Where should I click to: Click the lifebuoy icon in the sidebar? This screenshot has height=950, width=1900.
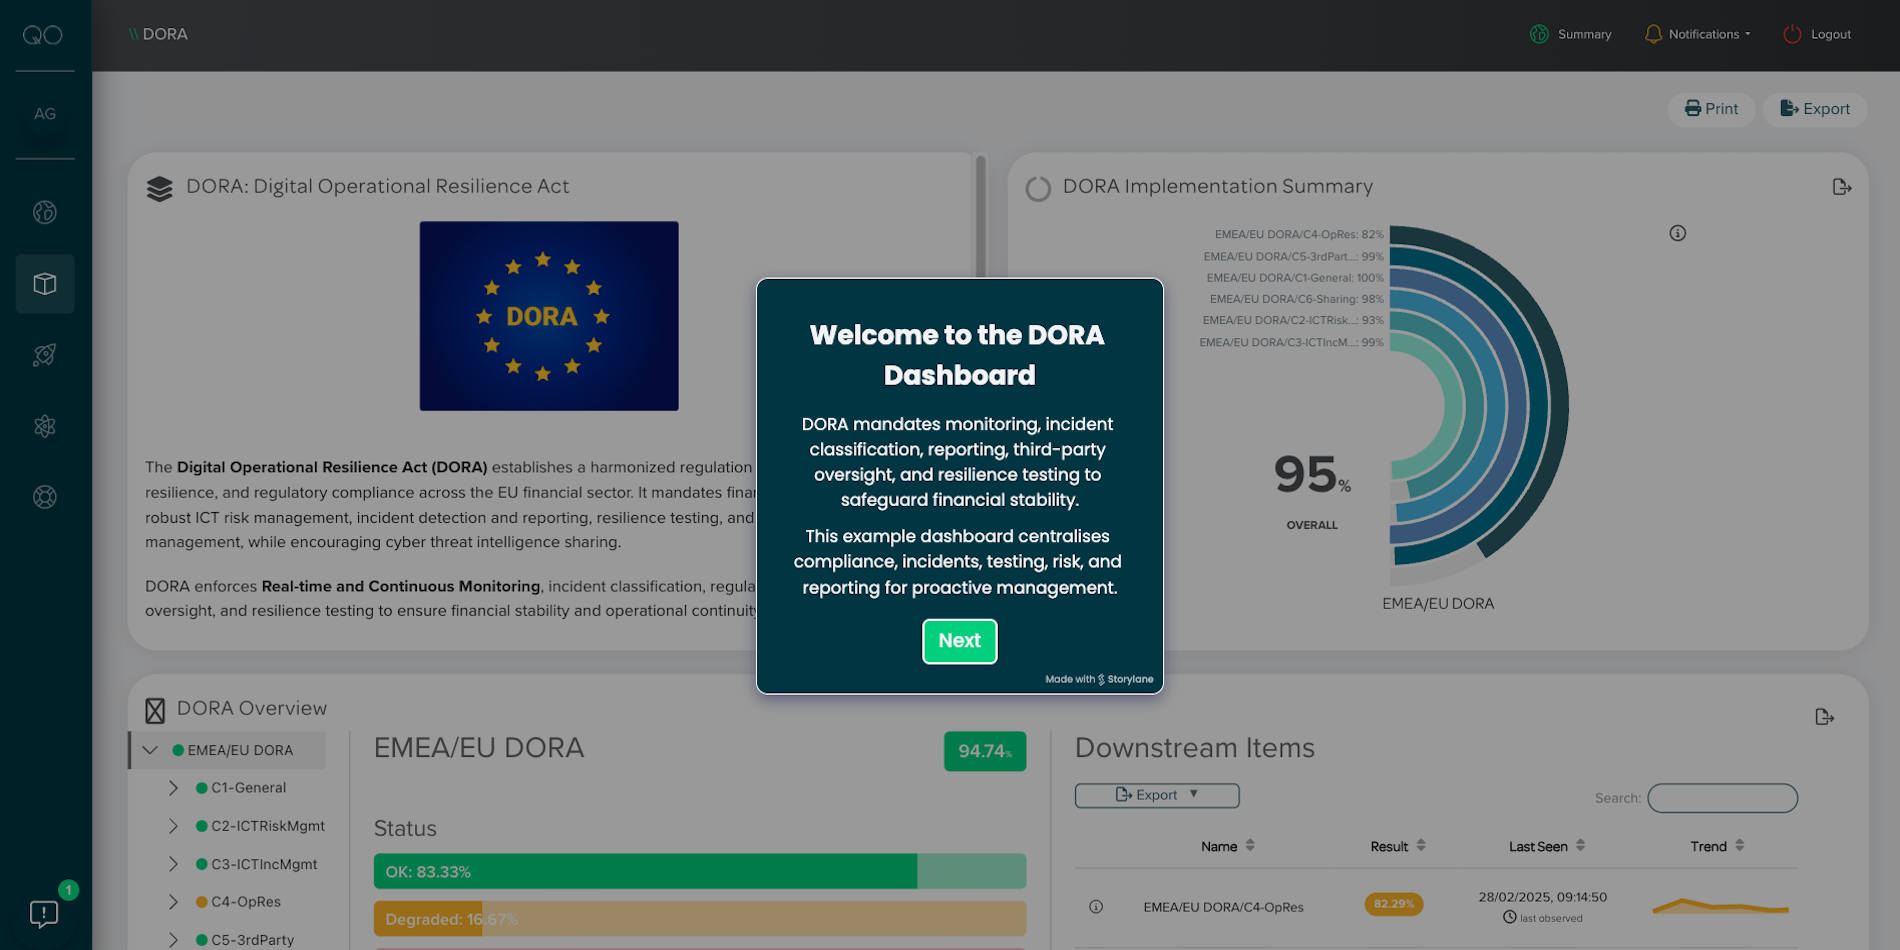coord(45,497)
